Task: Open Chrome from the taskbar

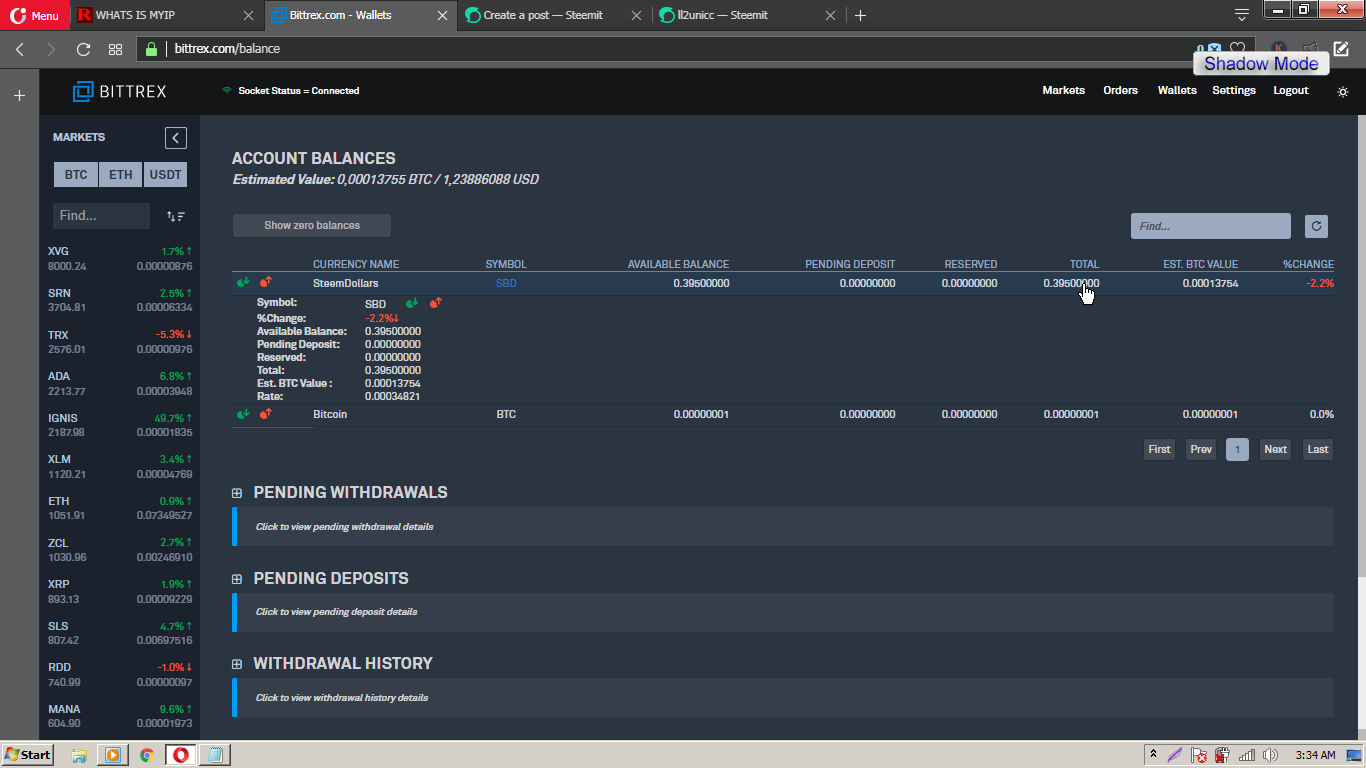Action: coord(147,755)
